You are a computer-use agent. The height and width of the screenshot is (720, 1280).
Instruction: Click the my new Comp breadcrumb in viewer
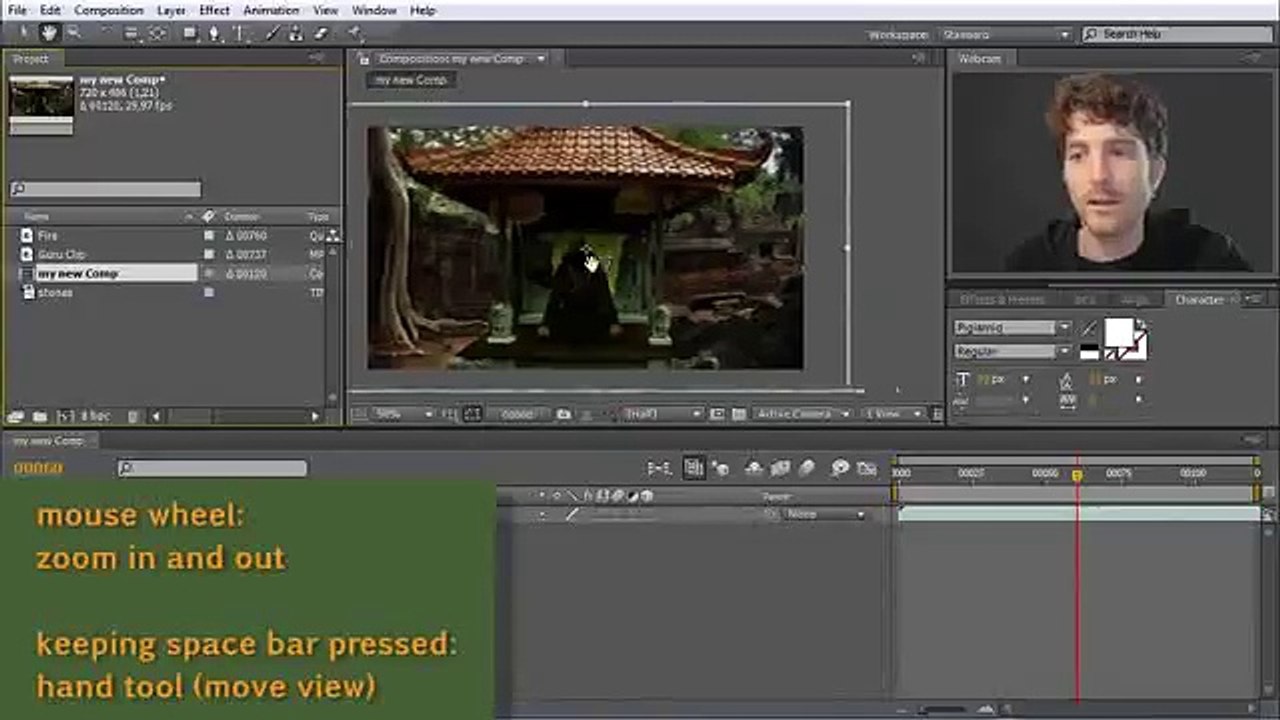pyautogui.click(x=411, y=80)
